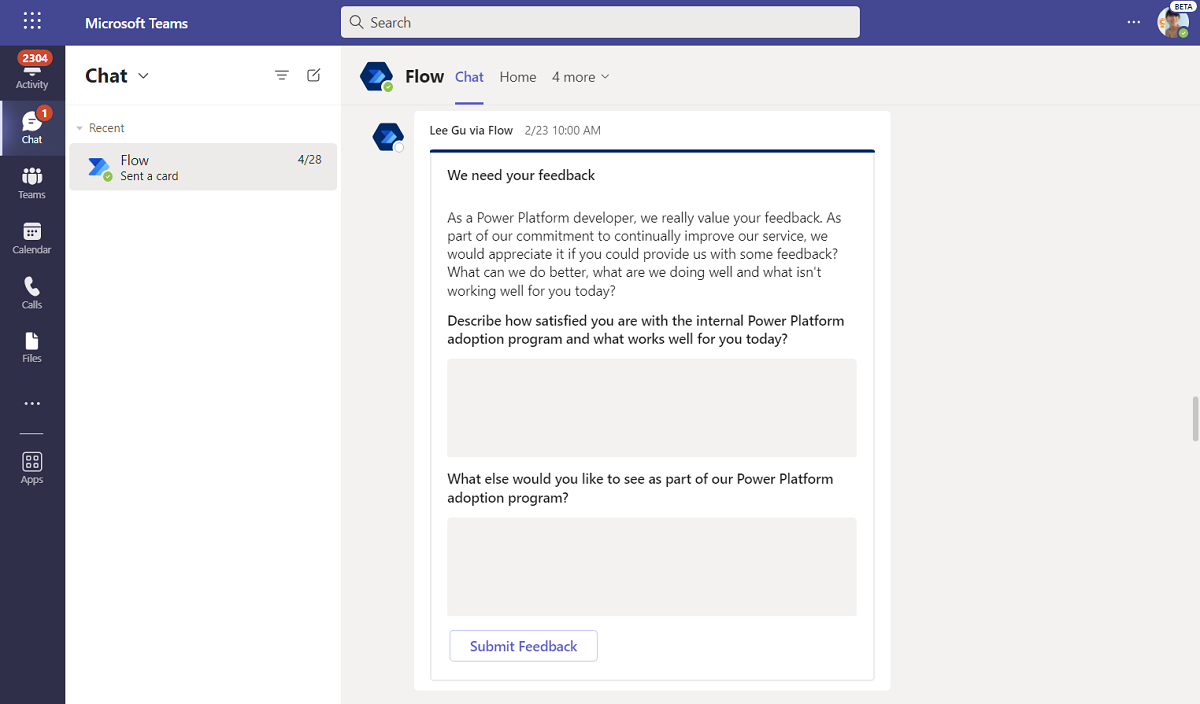Screen dimensions: 1200x704
Task: Expand the 4 more tabs dropdown
Action: [x=581, y=77]
